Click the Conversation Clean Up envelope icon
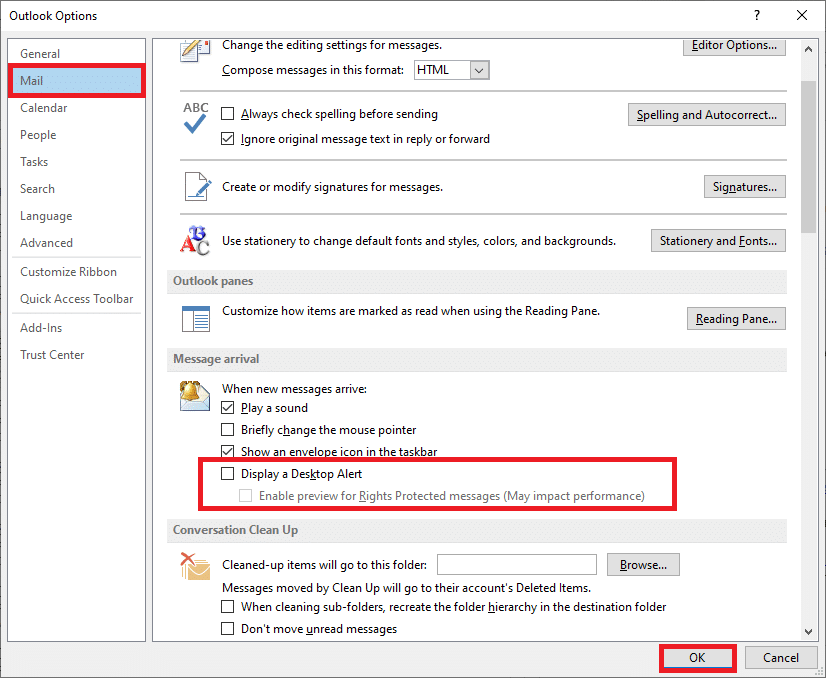The height and width of the screenshot is (678, 826). click(195, 566)
